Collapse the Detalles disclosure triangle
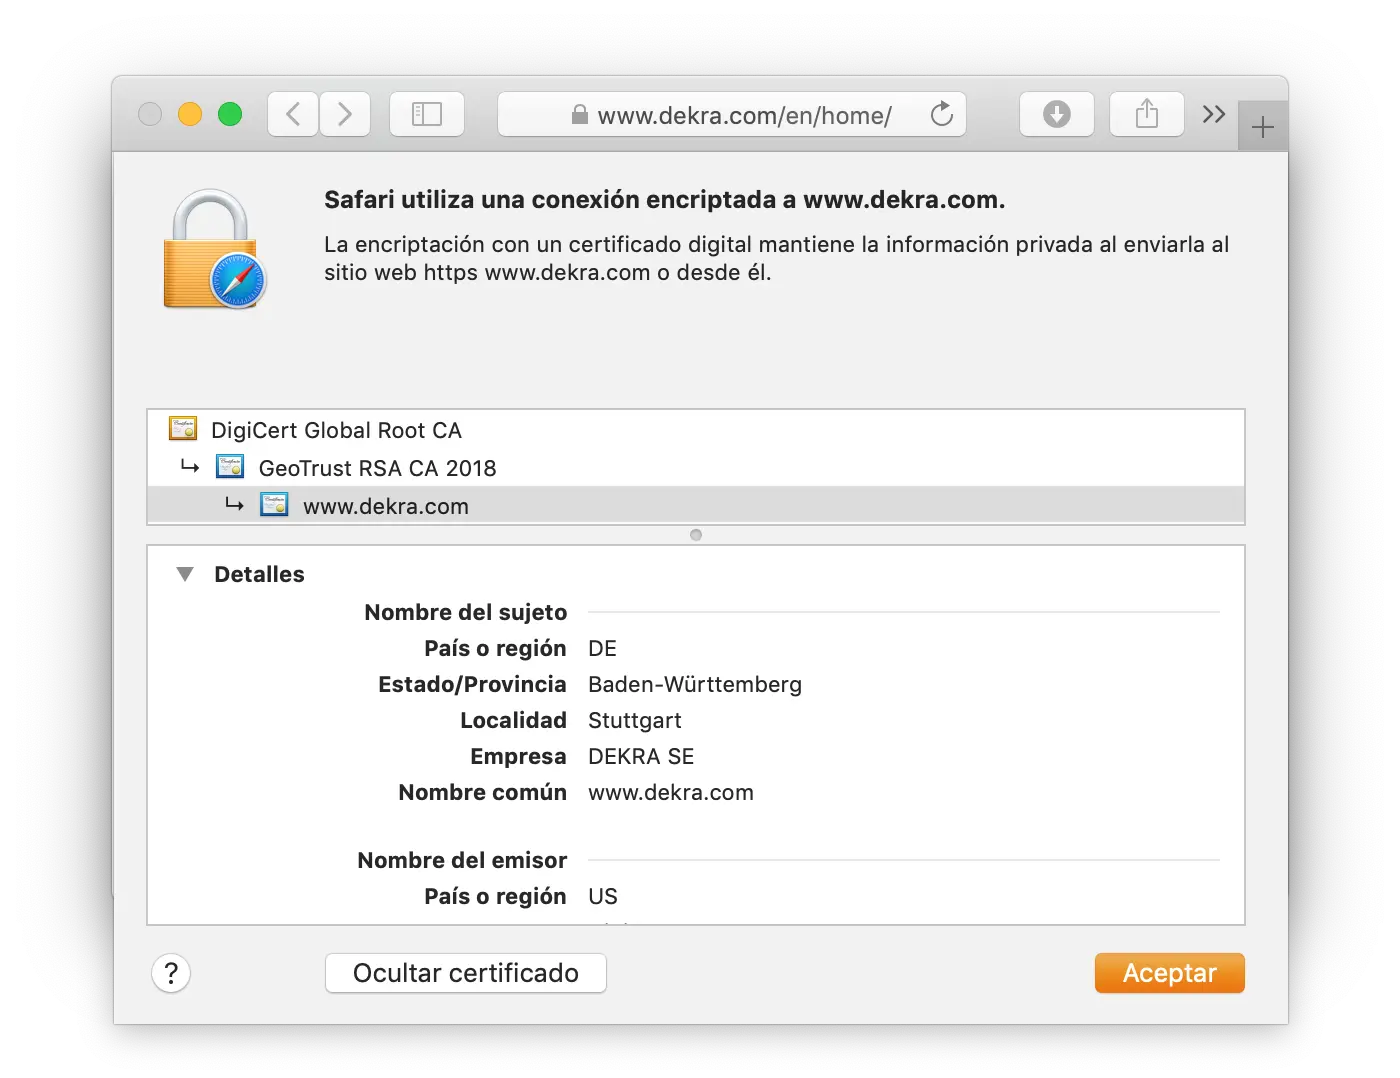This screenshot has height=1078, width=1400. [185, 574]
